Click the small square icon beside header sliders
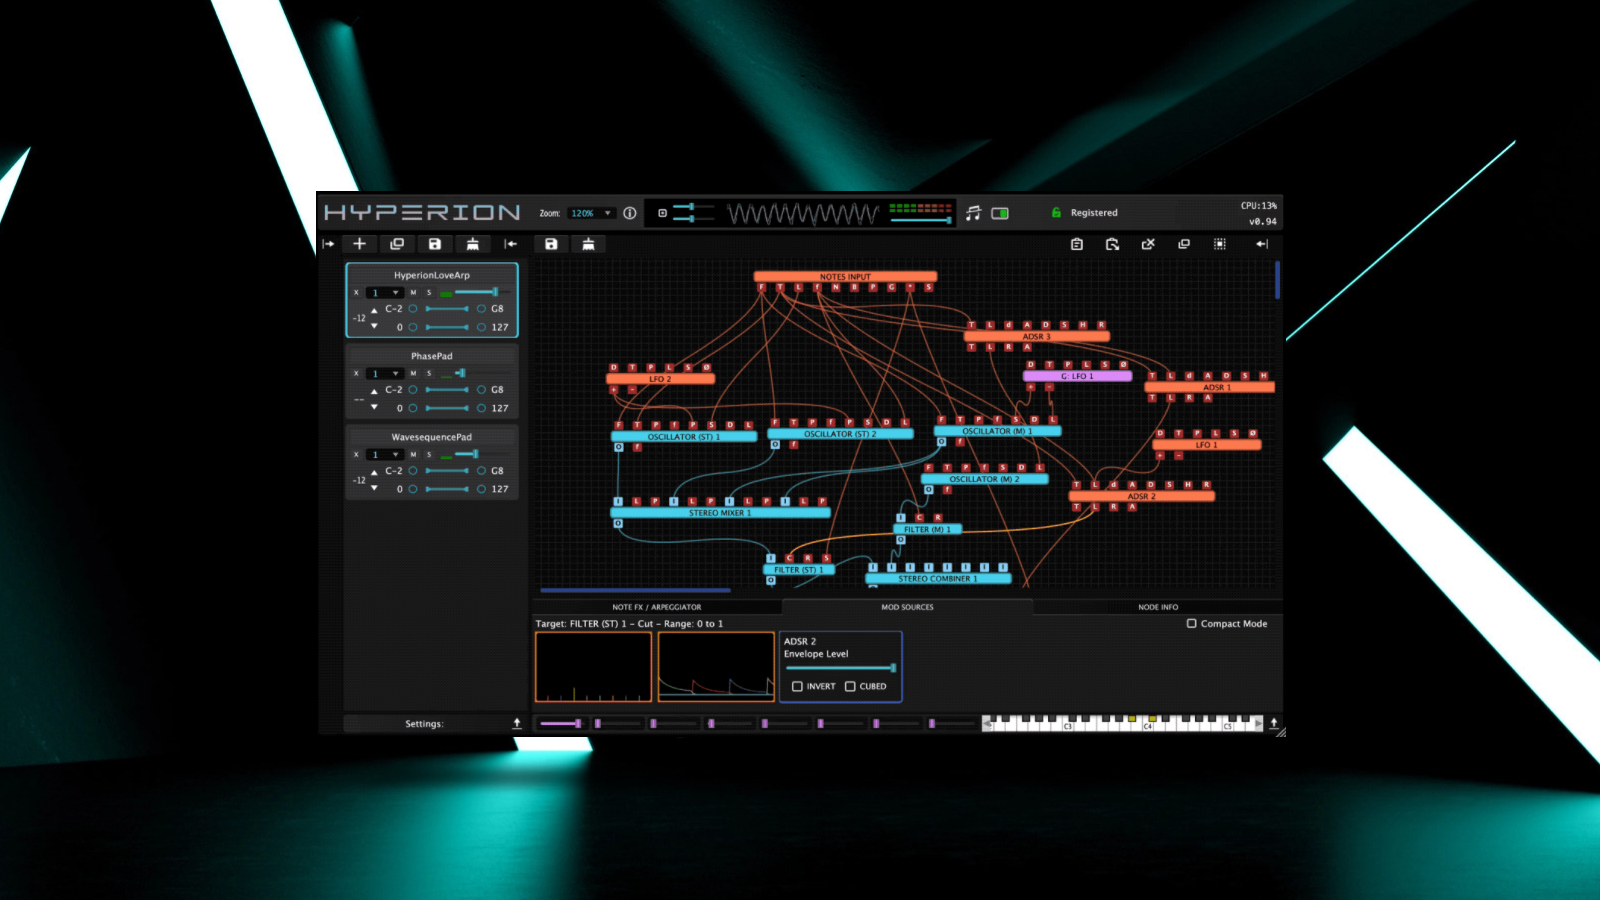This screenshot has height=900, width=1600. 662,213
